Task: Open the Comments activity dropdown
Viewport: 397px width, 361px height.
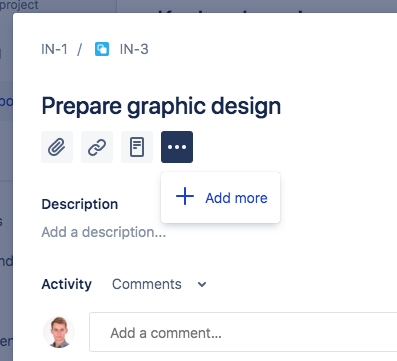Action: point(159,284)
